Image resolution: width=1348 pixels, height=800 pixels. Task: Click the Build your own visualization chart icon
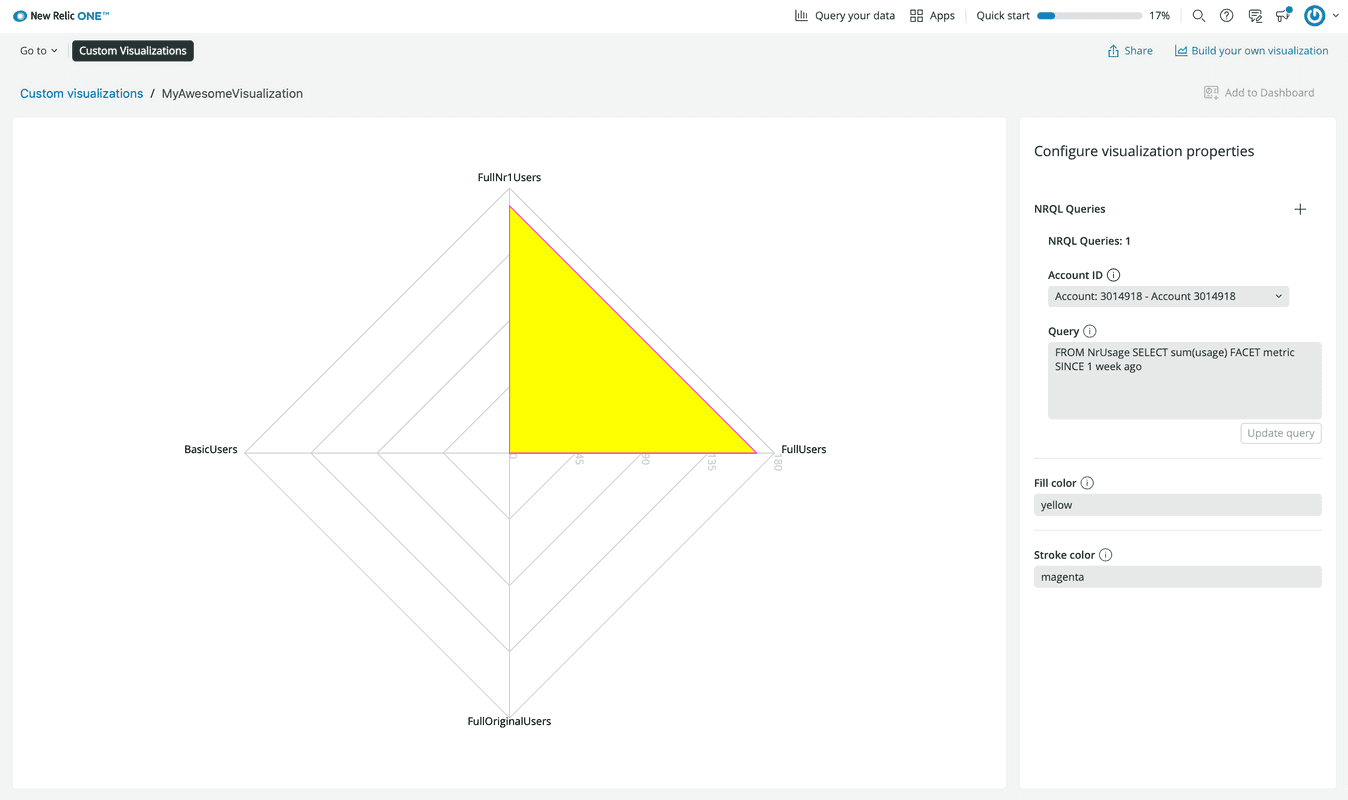click(1181, 50)
